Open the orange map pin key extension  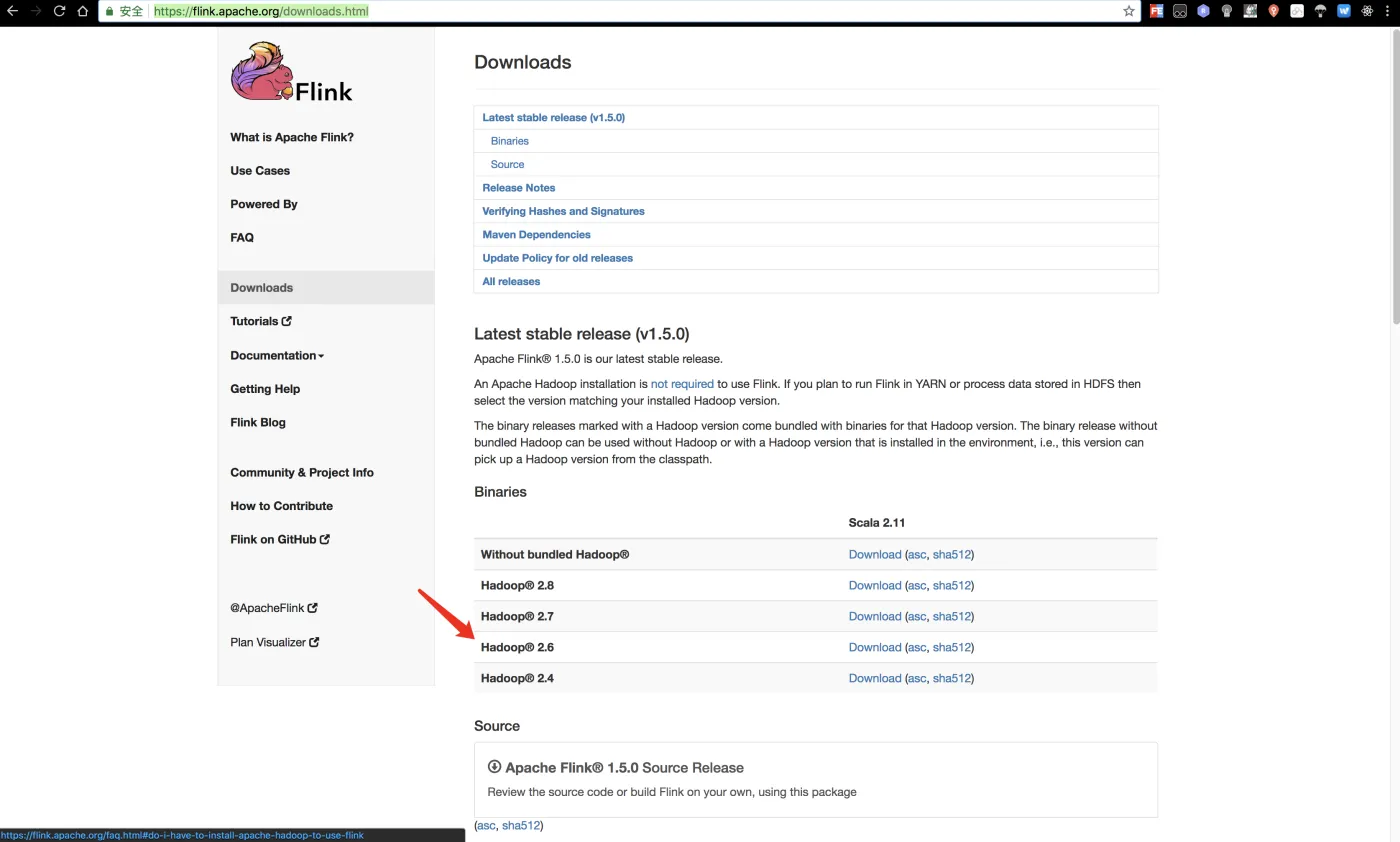(x=1273, y=11)
